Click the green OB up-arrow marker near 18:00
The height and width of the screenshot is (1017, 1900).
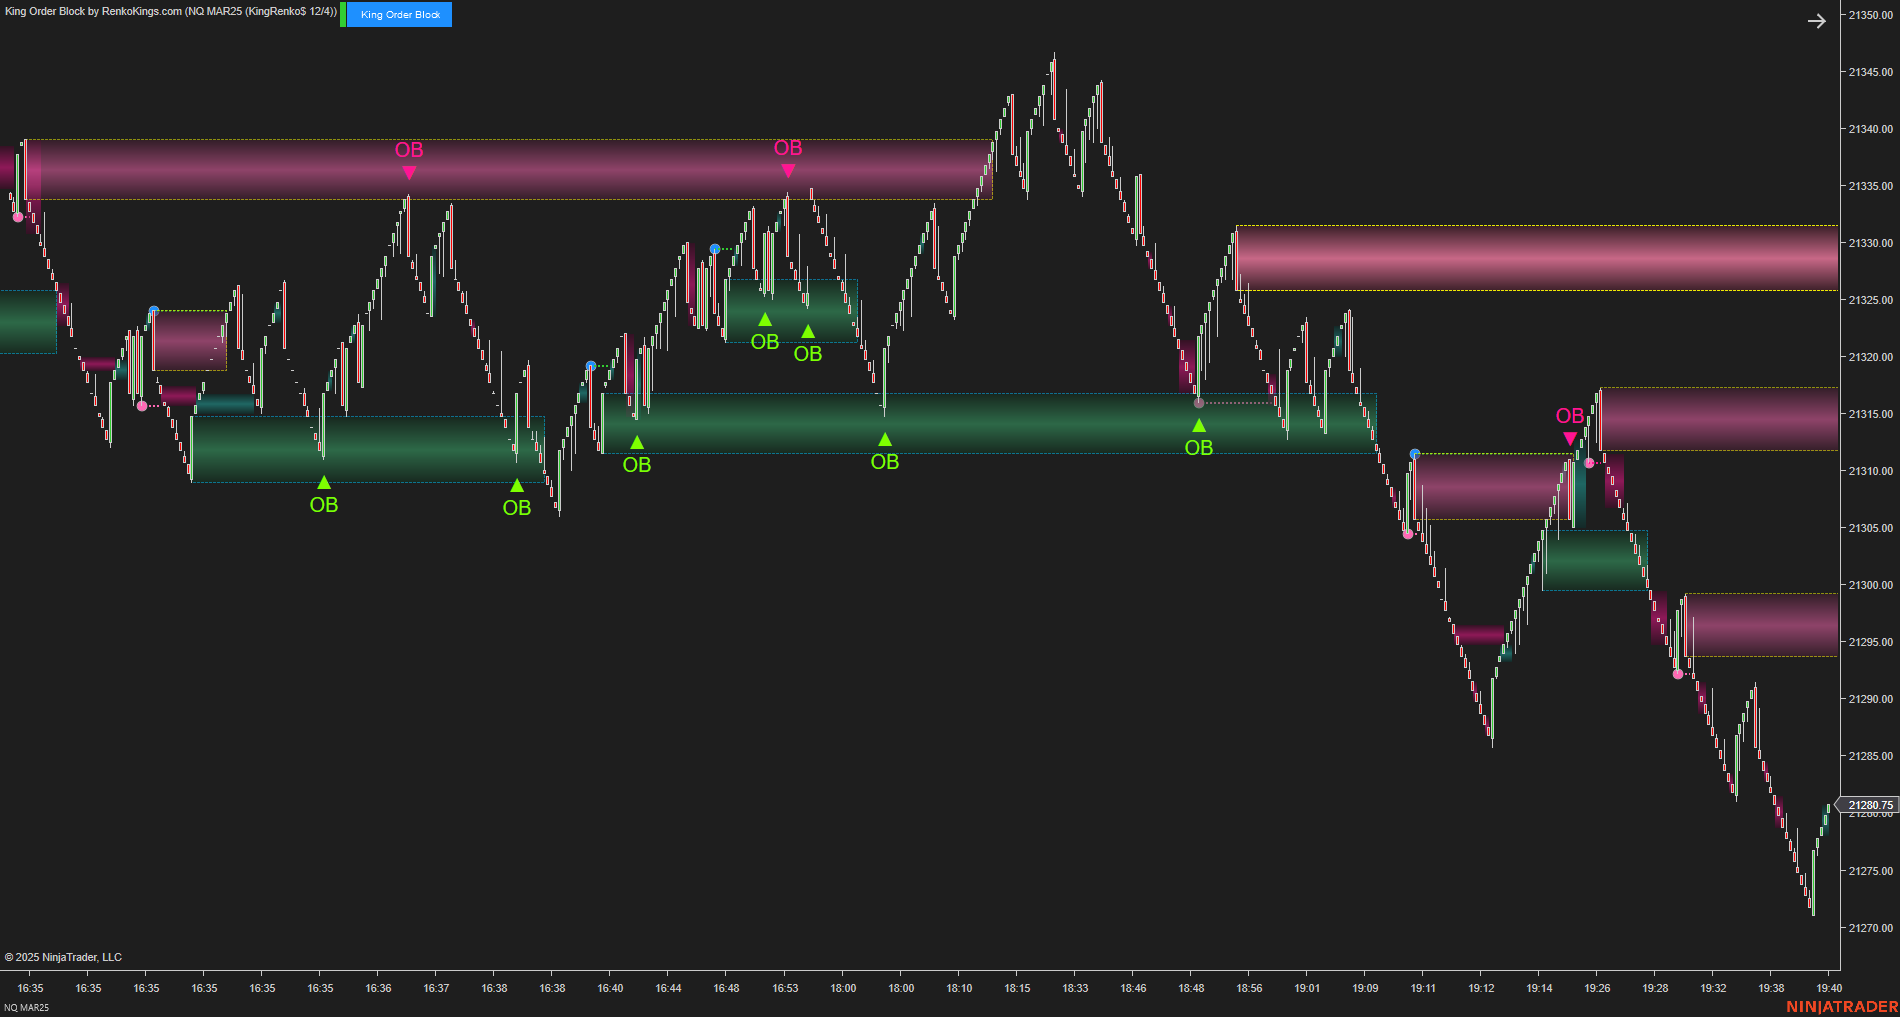point(884,438)
